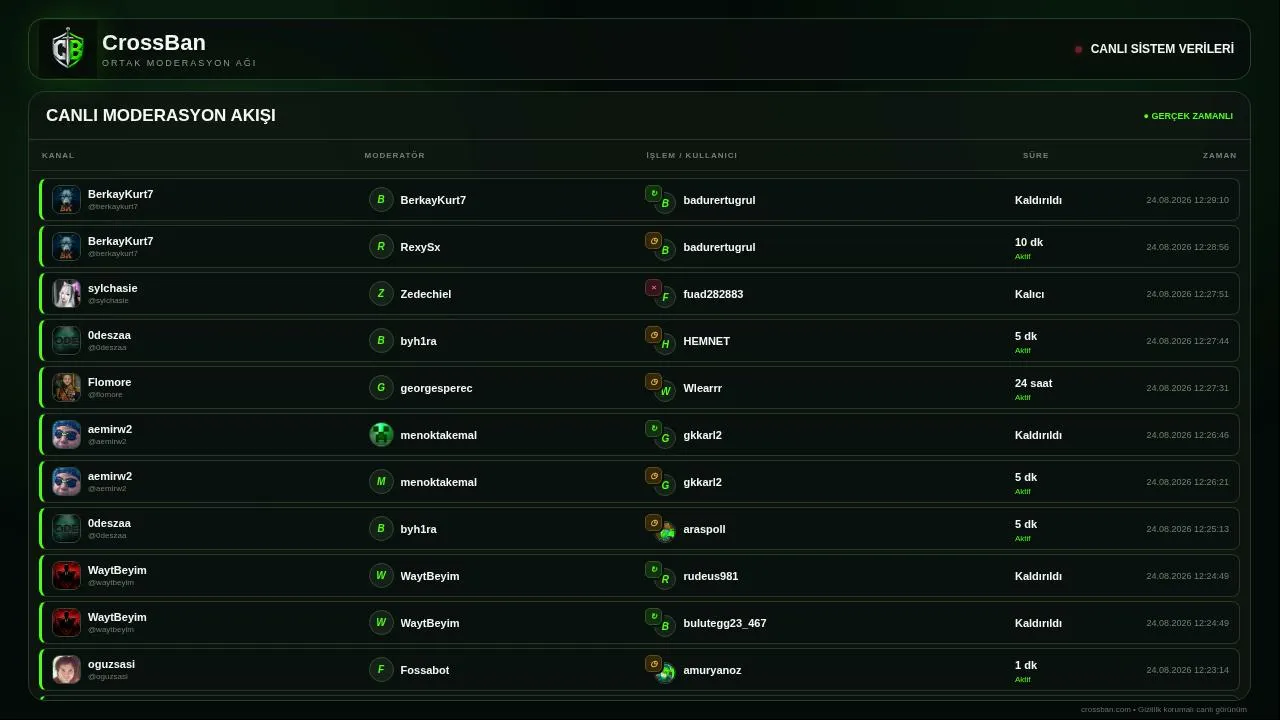Click the Minecraft avatar next to menoktakemal
This screenshot has width=1280, height=720.
click(381, 434)
